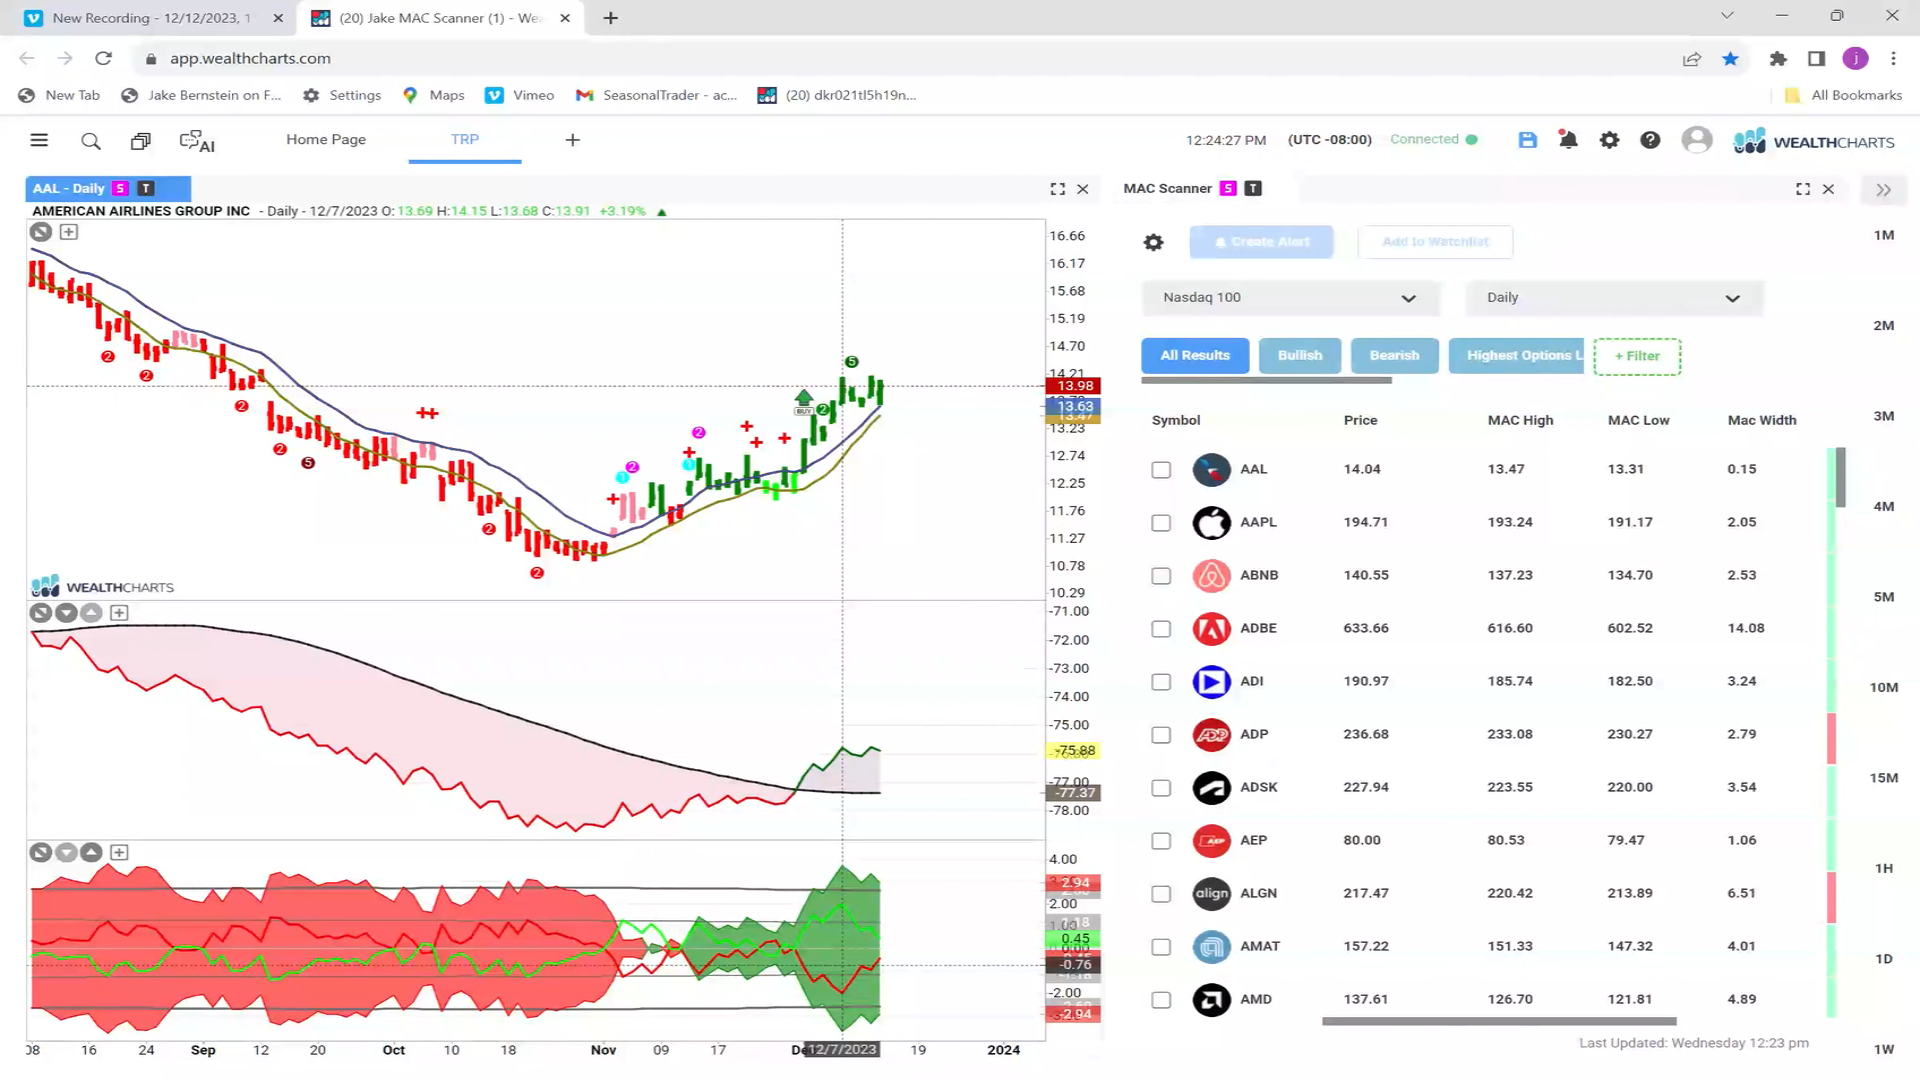
Task: Collapse the right sidebar with double chevron
Action: [1883, 190]
